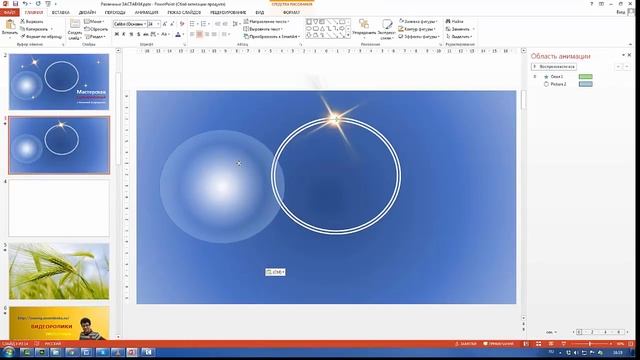The image size is (640, 360).
Task: Expand the shapes gallery more arrow
Action: click(348, 36)
